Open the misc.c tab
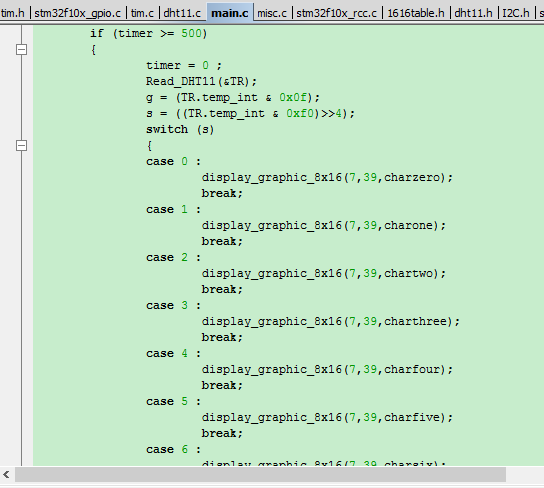This screenshot has width=544, height=488. pos(272,13)
